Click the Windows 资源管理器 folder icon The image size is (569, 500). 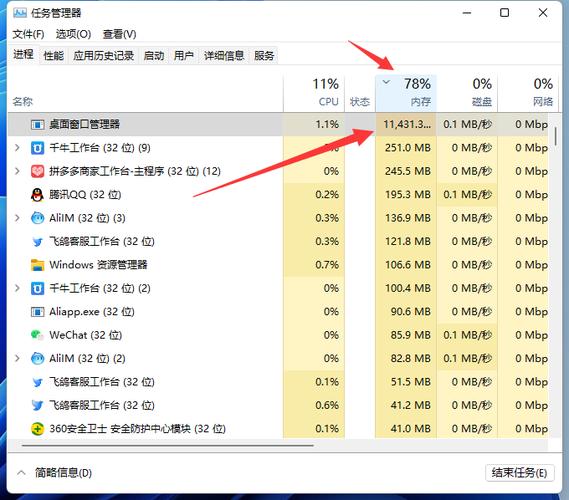37,265
